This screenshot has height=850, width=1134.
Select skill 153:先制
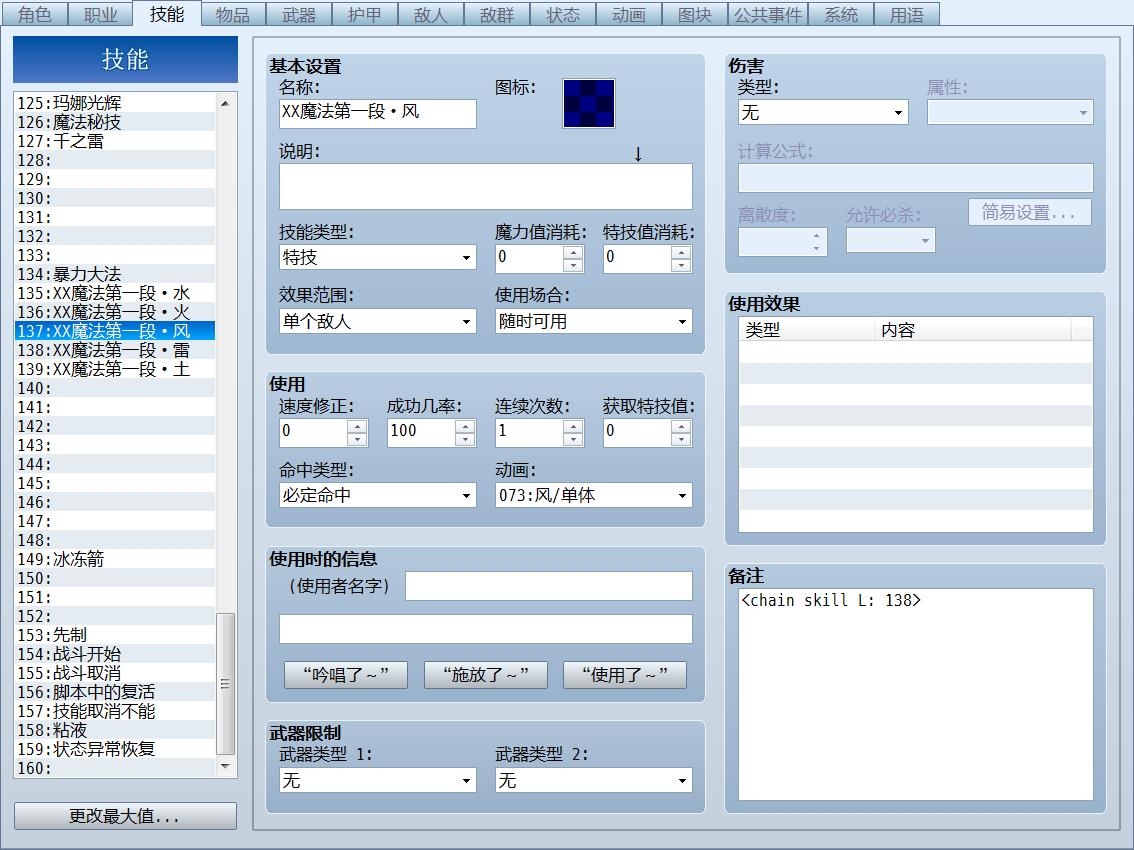[115, 635]
